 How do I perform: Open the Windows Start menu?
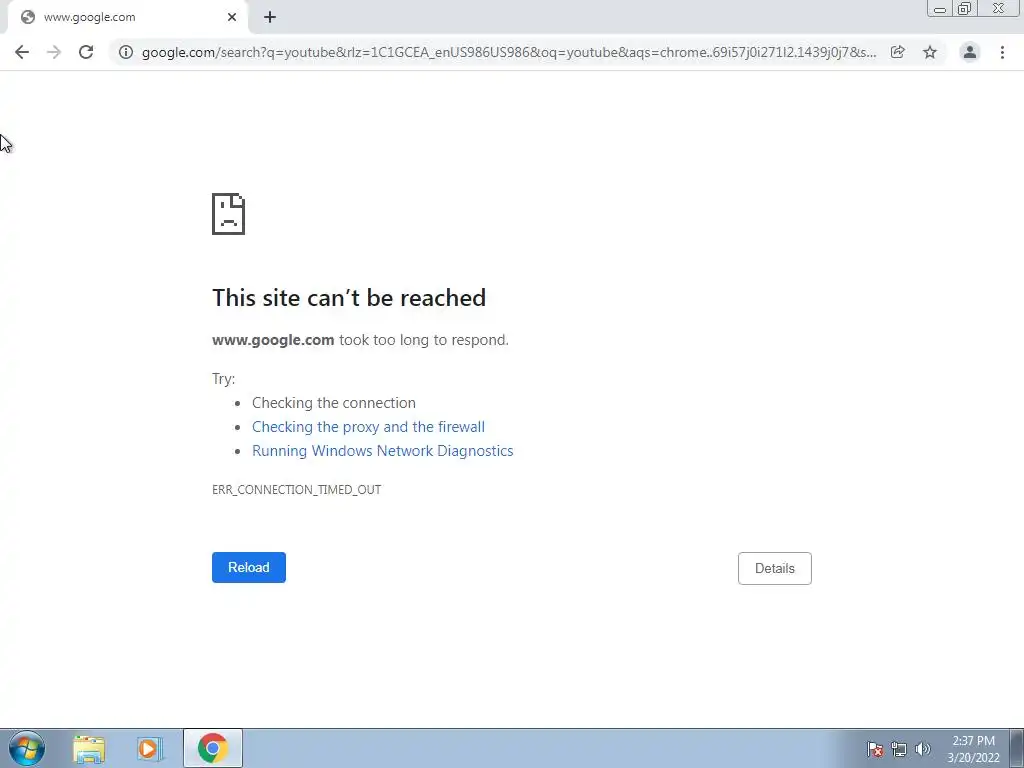27,748
